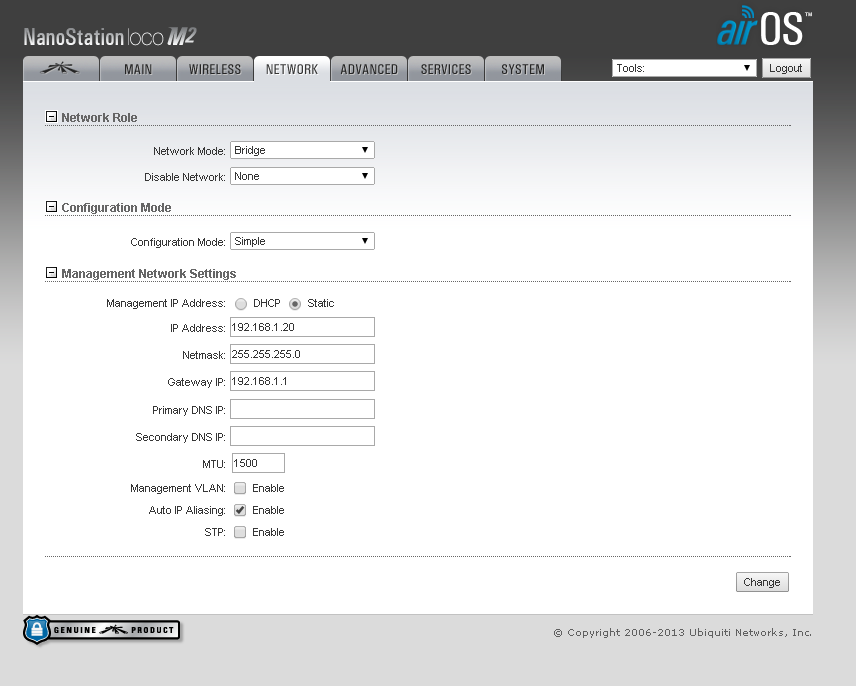
Task: Open the Disable Network dropdown
Action: coord(302,176)
